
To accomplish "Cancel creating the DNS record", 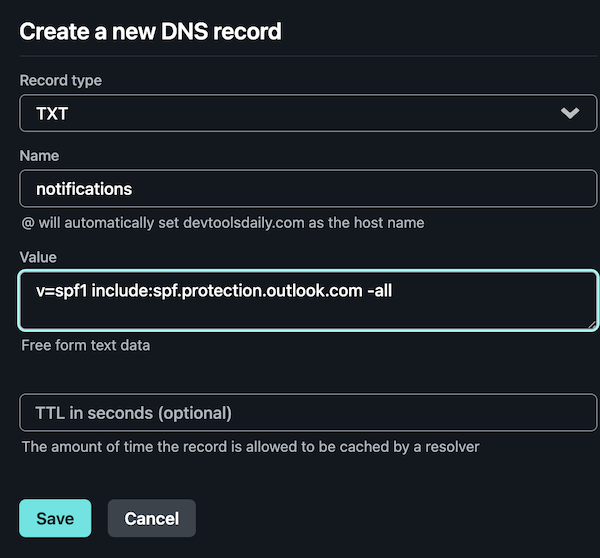I will click(x=151, y=518).
